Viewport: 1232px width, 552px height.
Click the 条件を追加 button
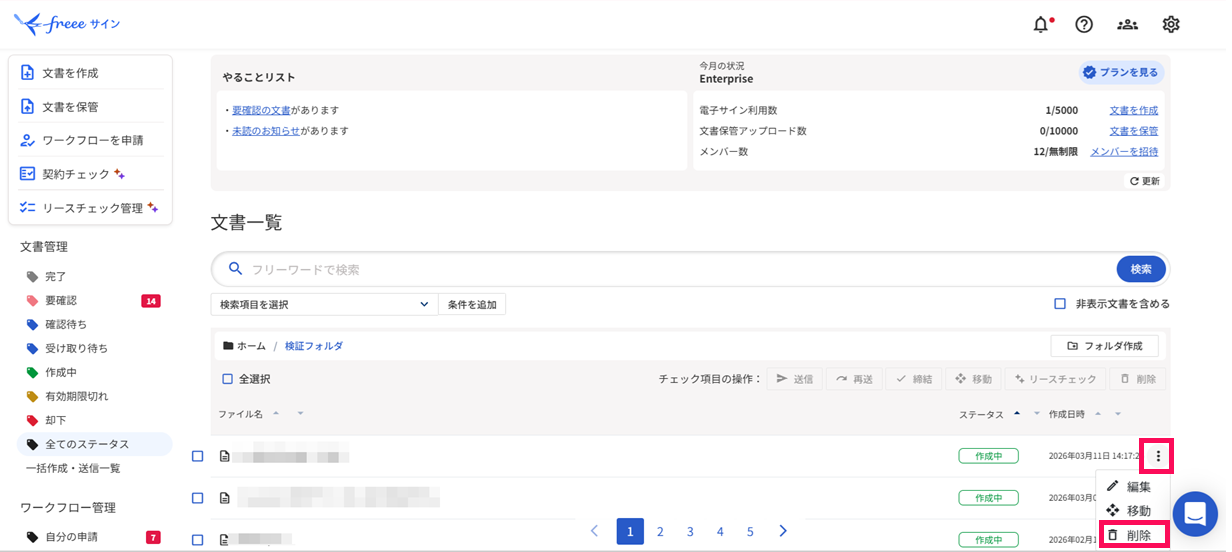click(472, 304)
